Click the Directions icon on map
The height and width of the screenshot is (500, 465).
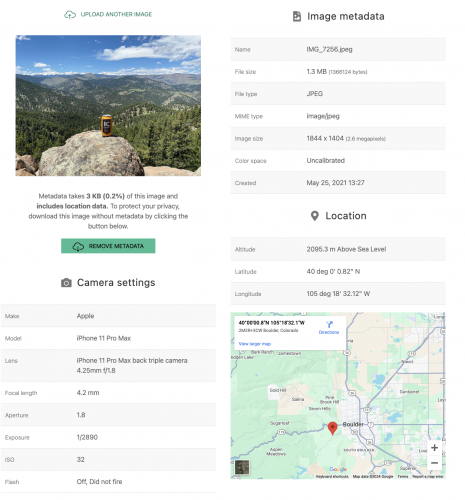pos(329,324)
